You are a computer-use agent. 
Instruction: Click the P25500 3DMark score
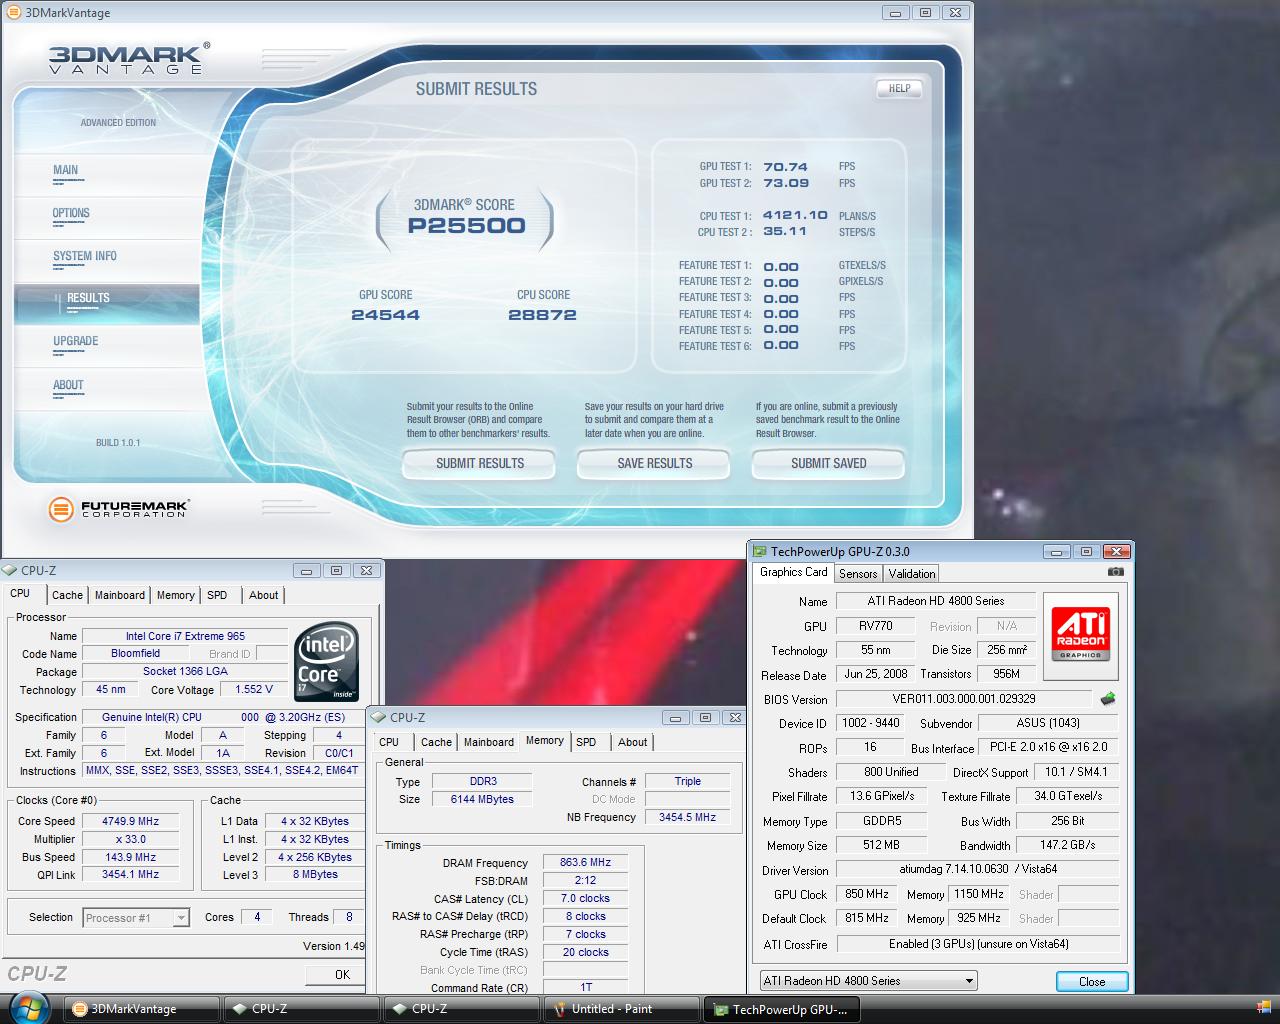pos(466,226)
